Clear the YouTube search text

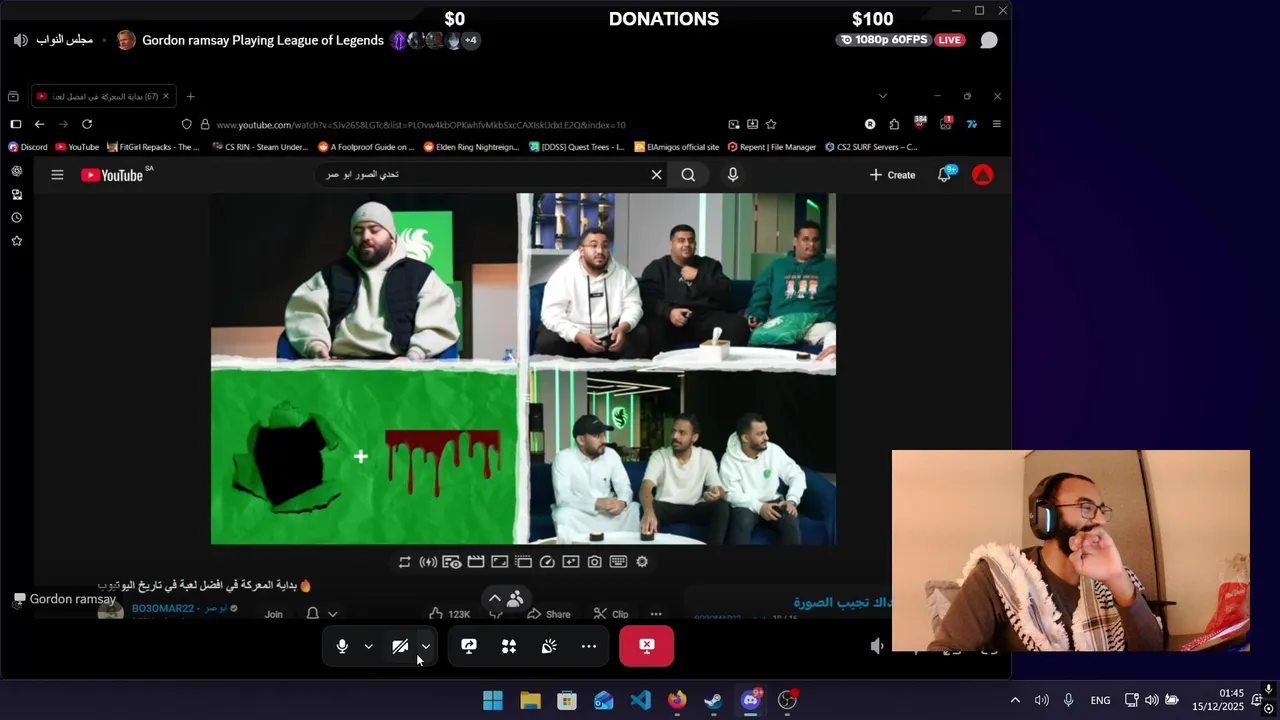656,175
